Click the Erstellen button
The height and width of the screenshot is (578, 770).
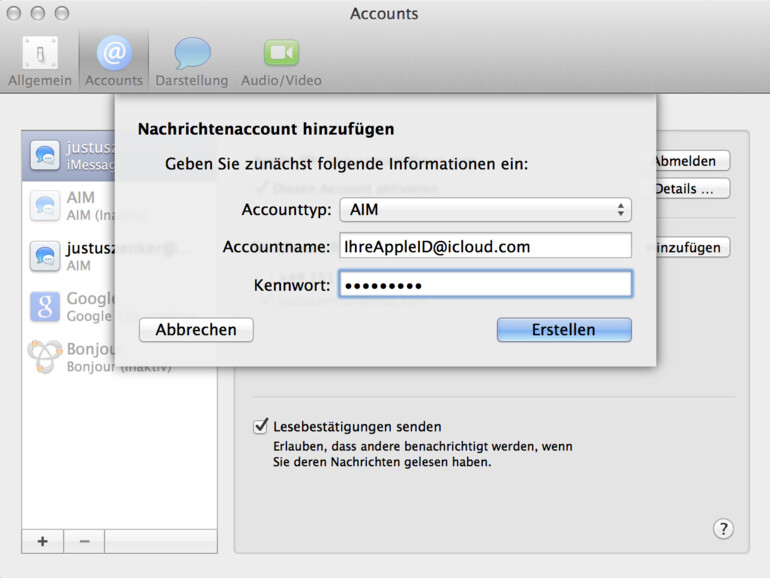point(564,330)
